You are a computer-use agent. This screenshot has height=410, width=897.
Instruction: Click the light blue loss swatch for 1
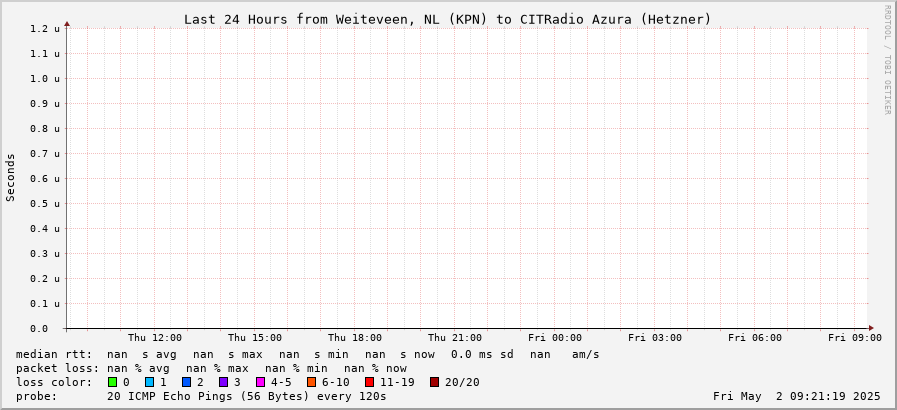click(149, 382)
